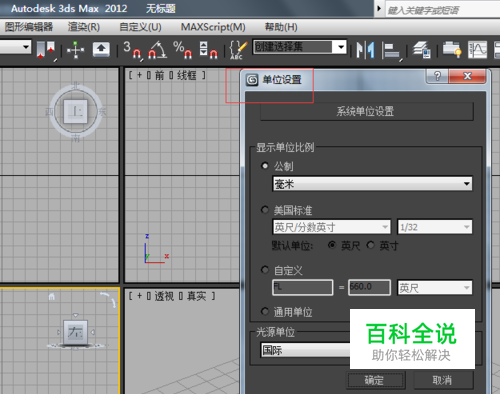
Task: Select the Metric (公制) radio button
Action: coord(265,166)
